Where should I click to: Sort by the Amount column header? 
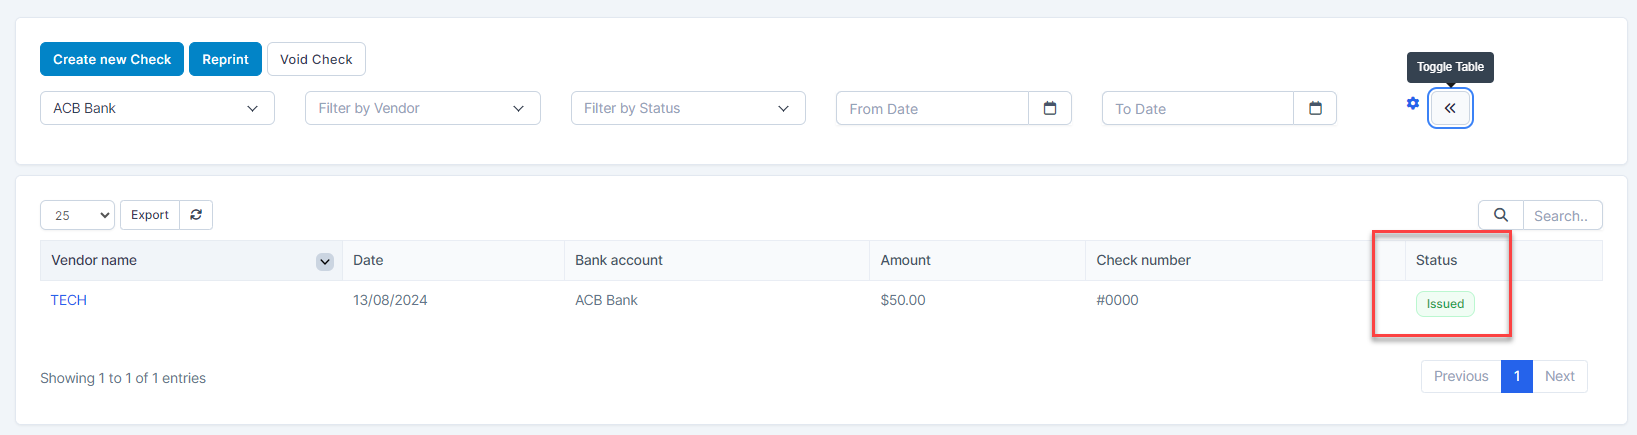[906, 260]
